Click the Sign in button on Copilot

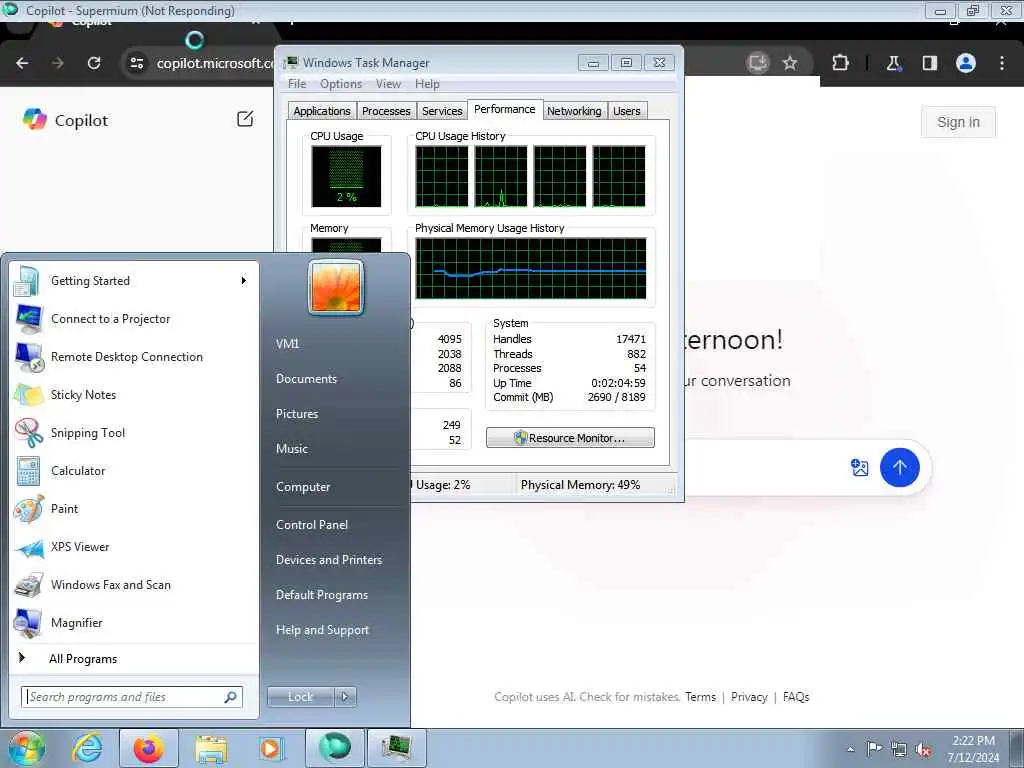click(958, 122)
